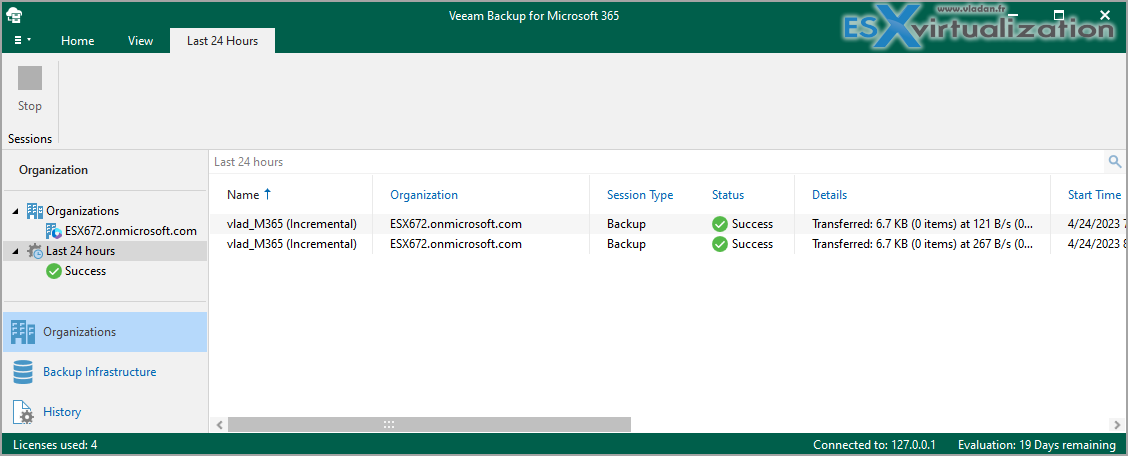Click Success status icon in 121 B/s row
Viewport: 1128px width, 456px height.
point(719,224)
